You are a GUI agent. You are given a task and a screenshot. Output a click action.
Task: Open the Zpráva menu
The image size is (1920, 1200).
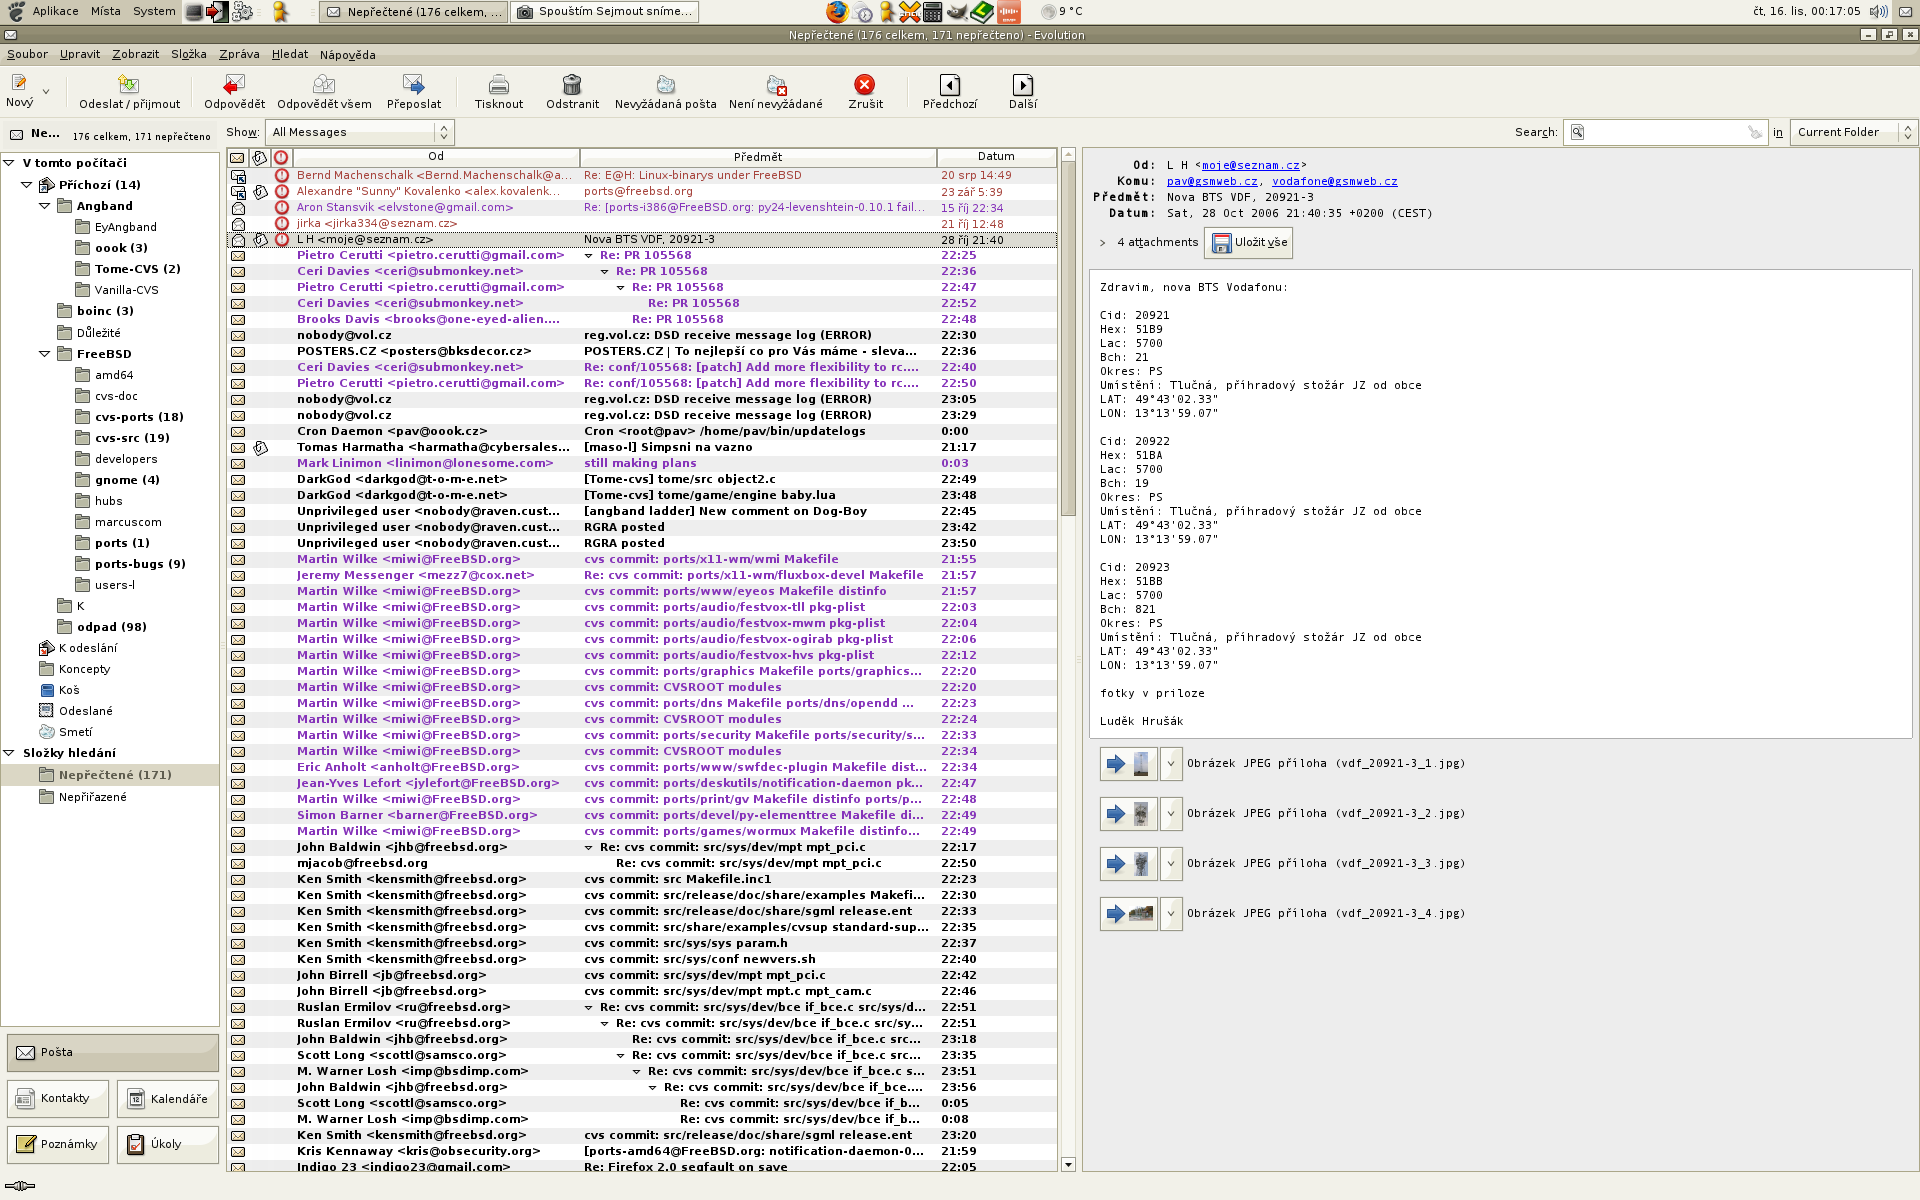click(239, 54)
